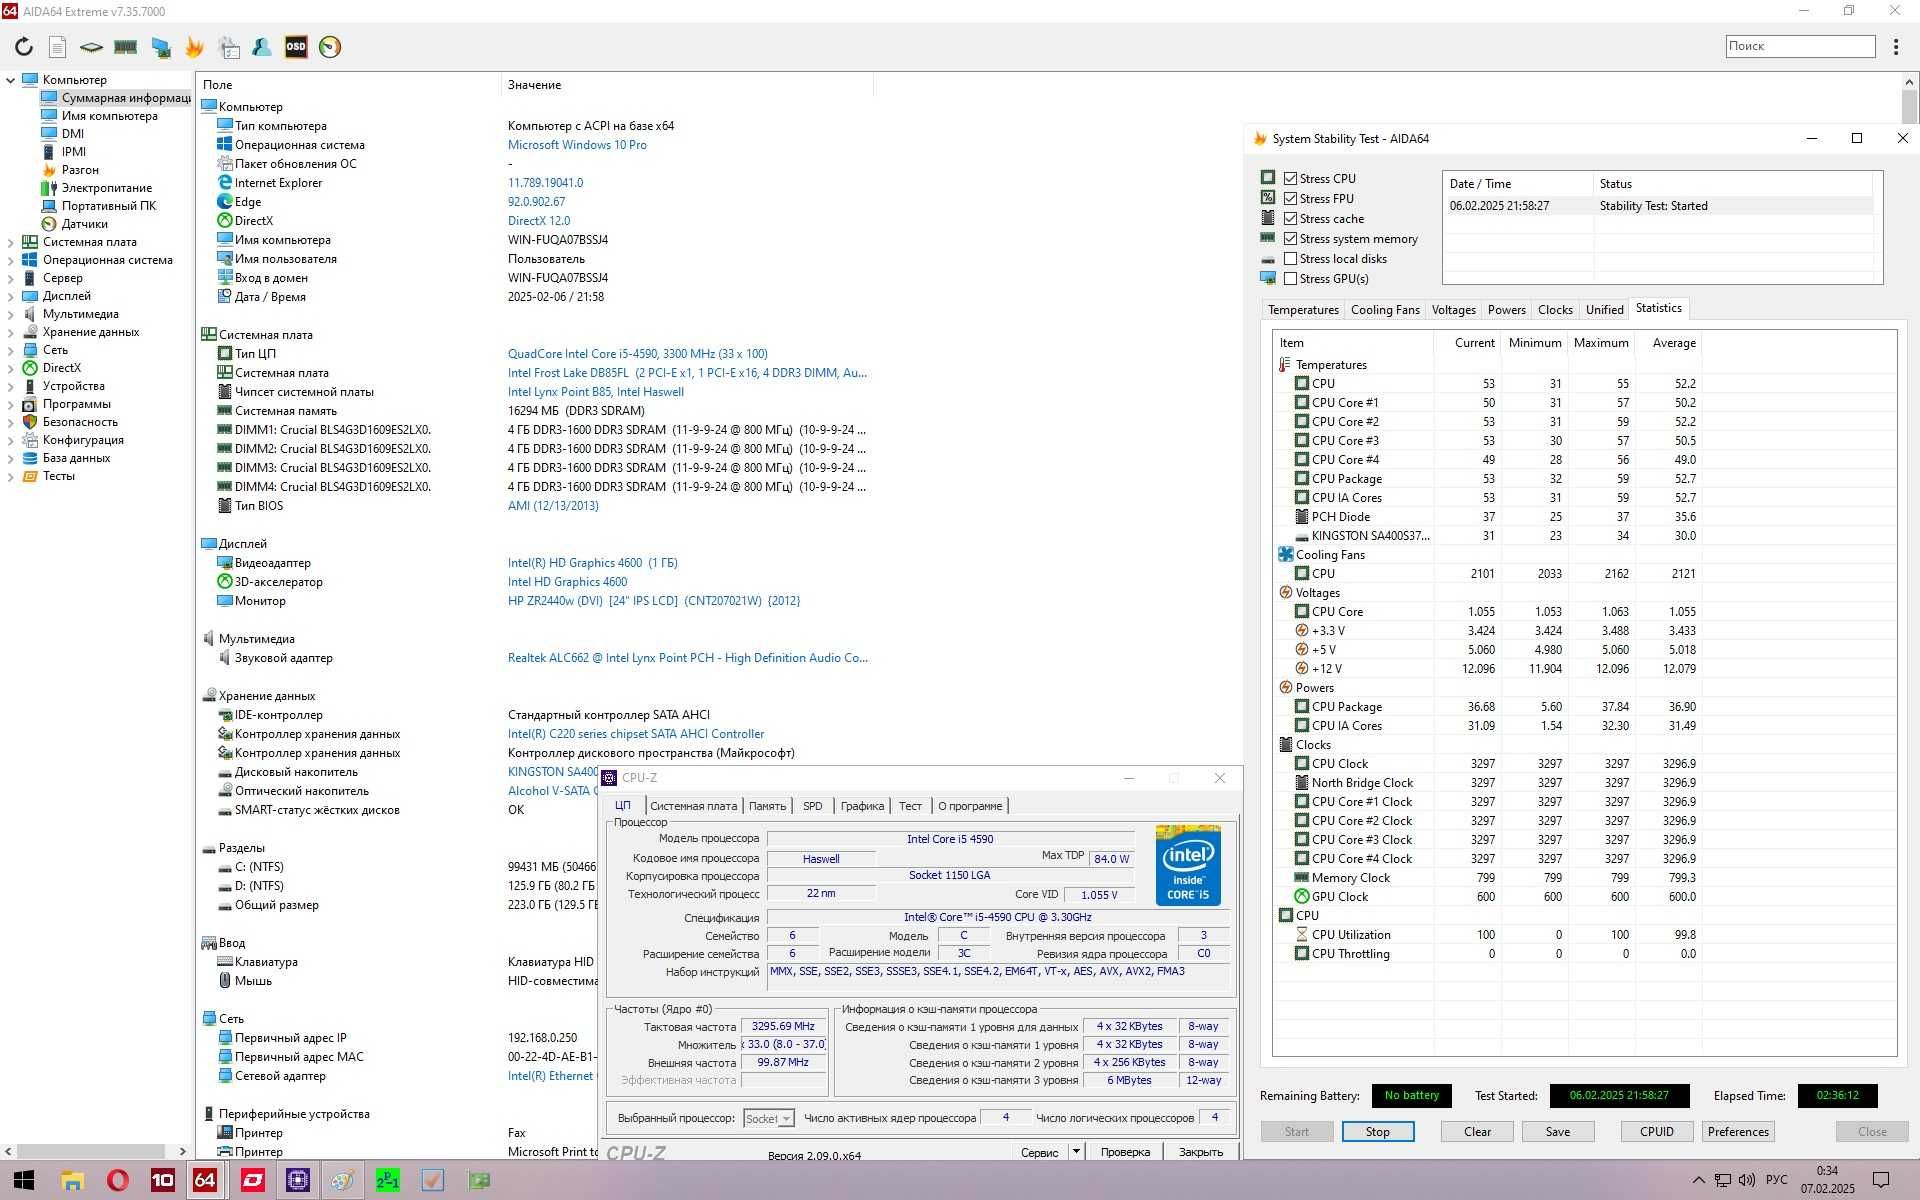
Task: Click the CPU chip icon in AIDA64 toolbar
Action: pyautogui.click(x=91, y=47)
